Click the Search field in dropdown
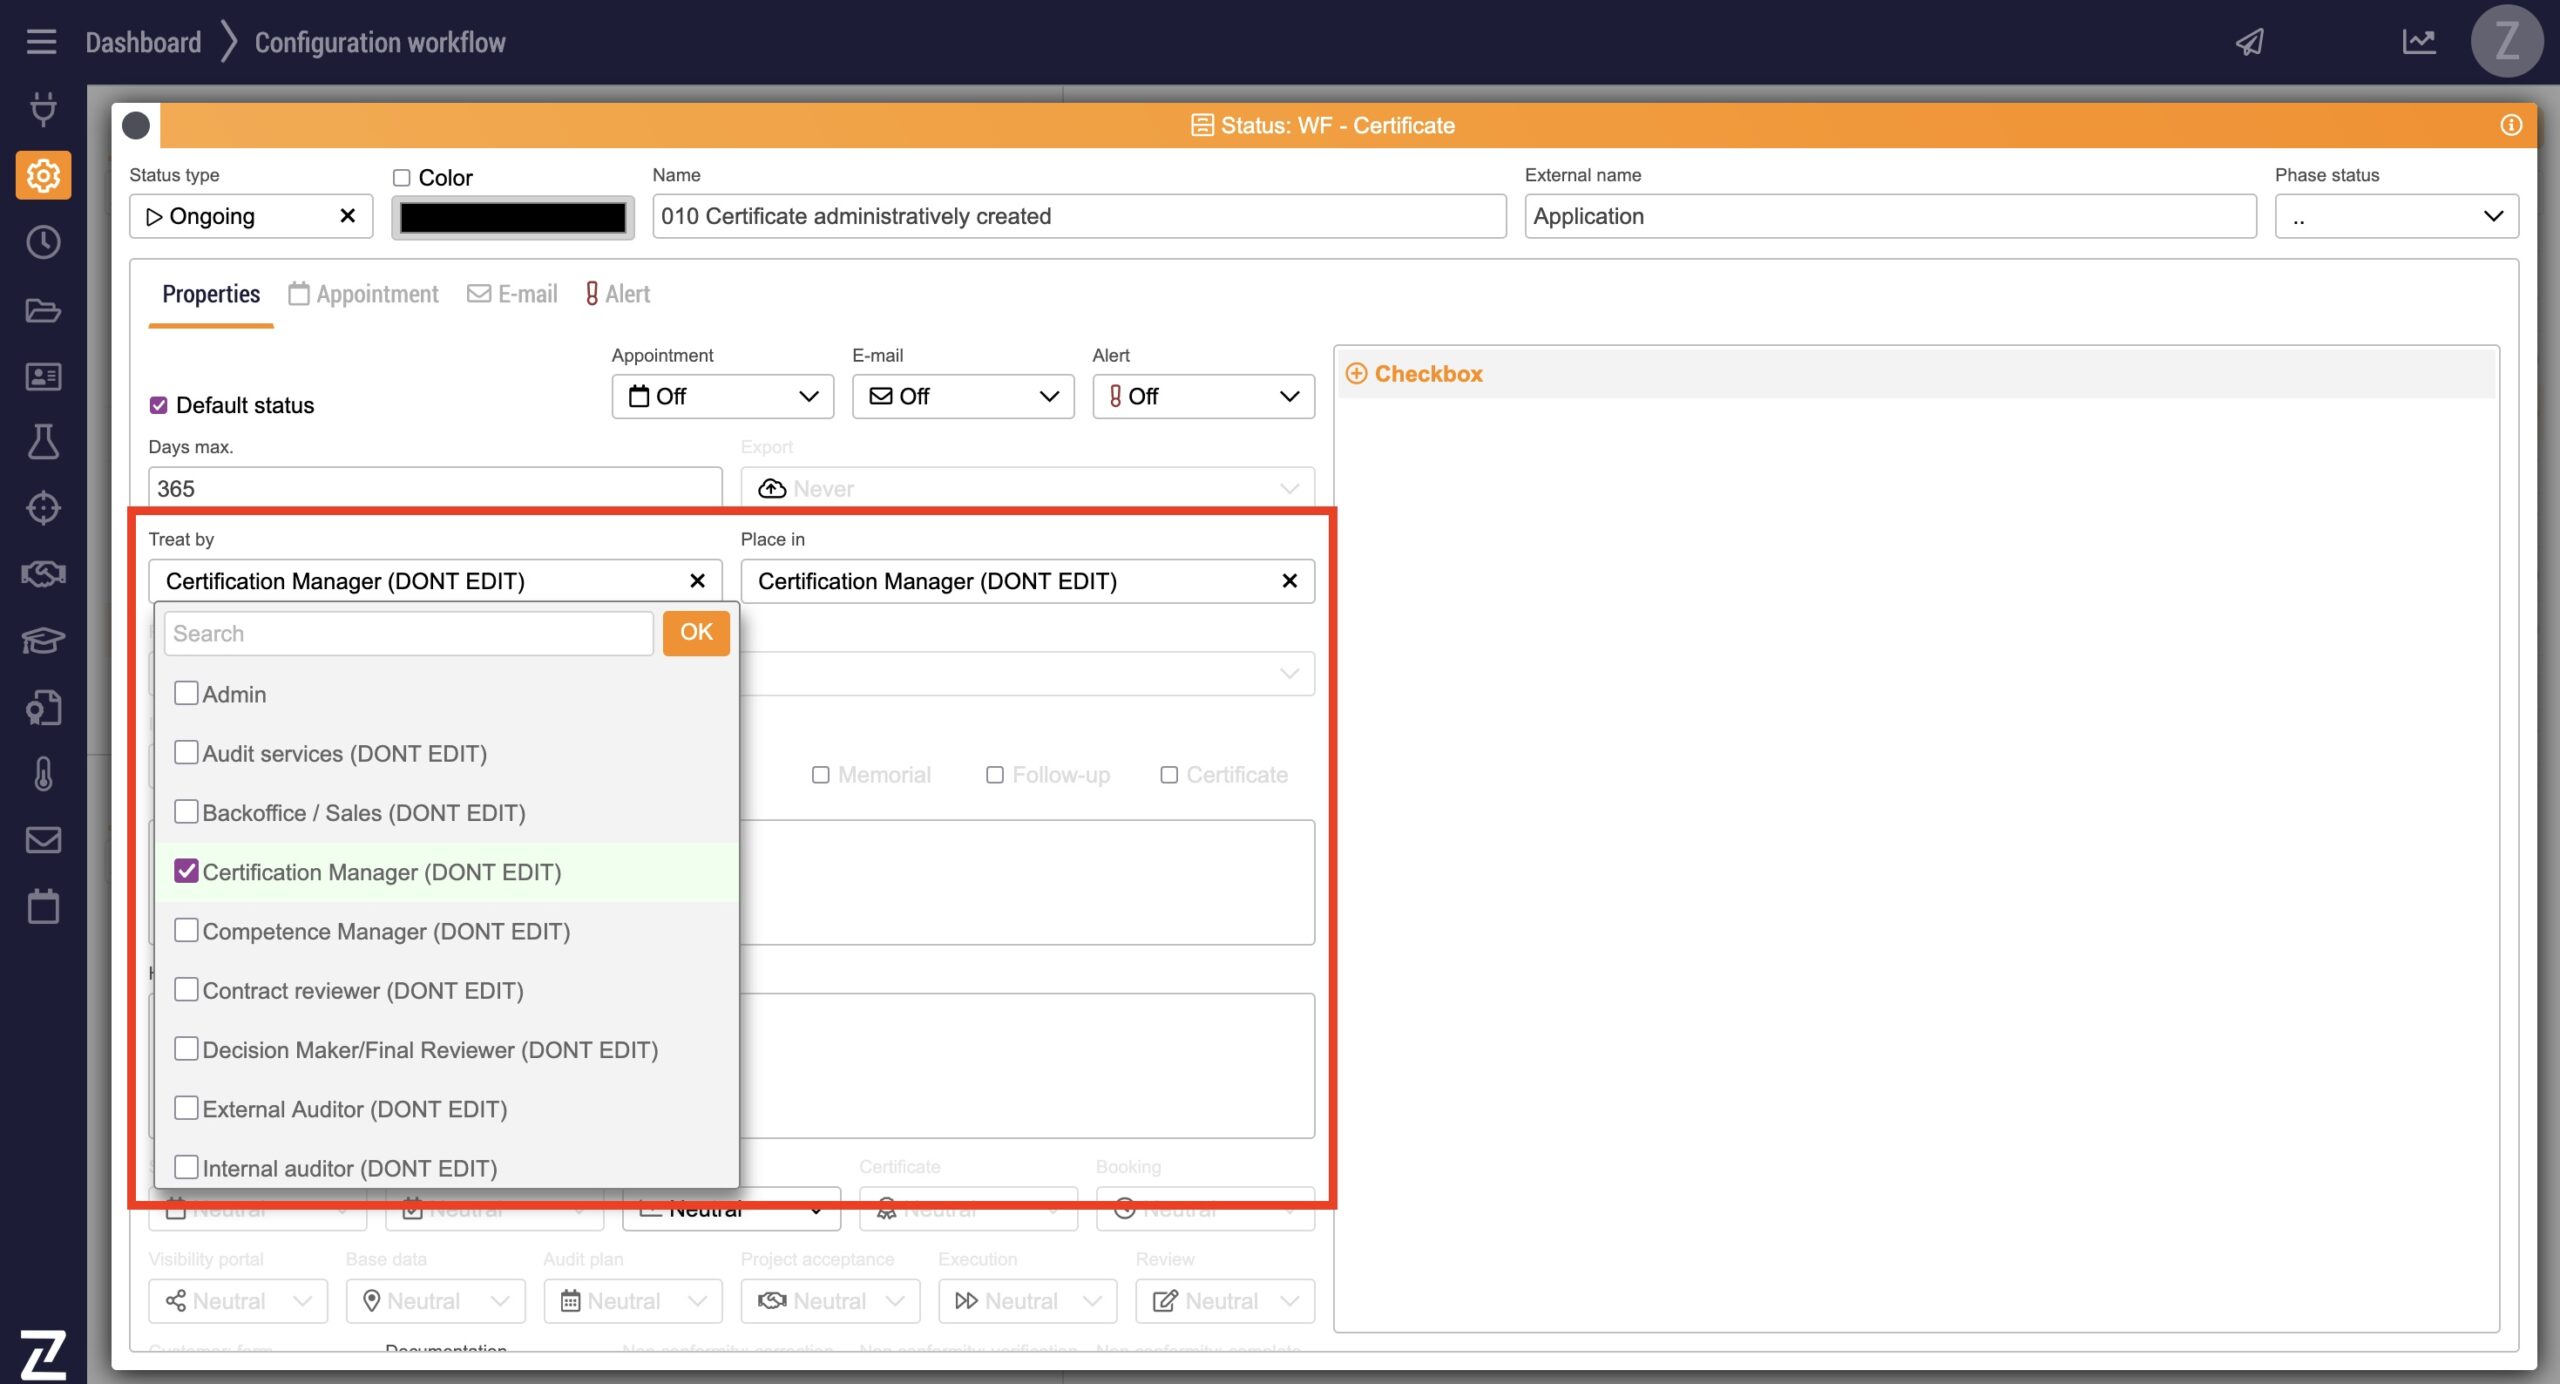The image size is (2560, 1384). click(408, 633)
